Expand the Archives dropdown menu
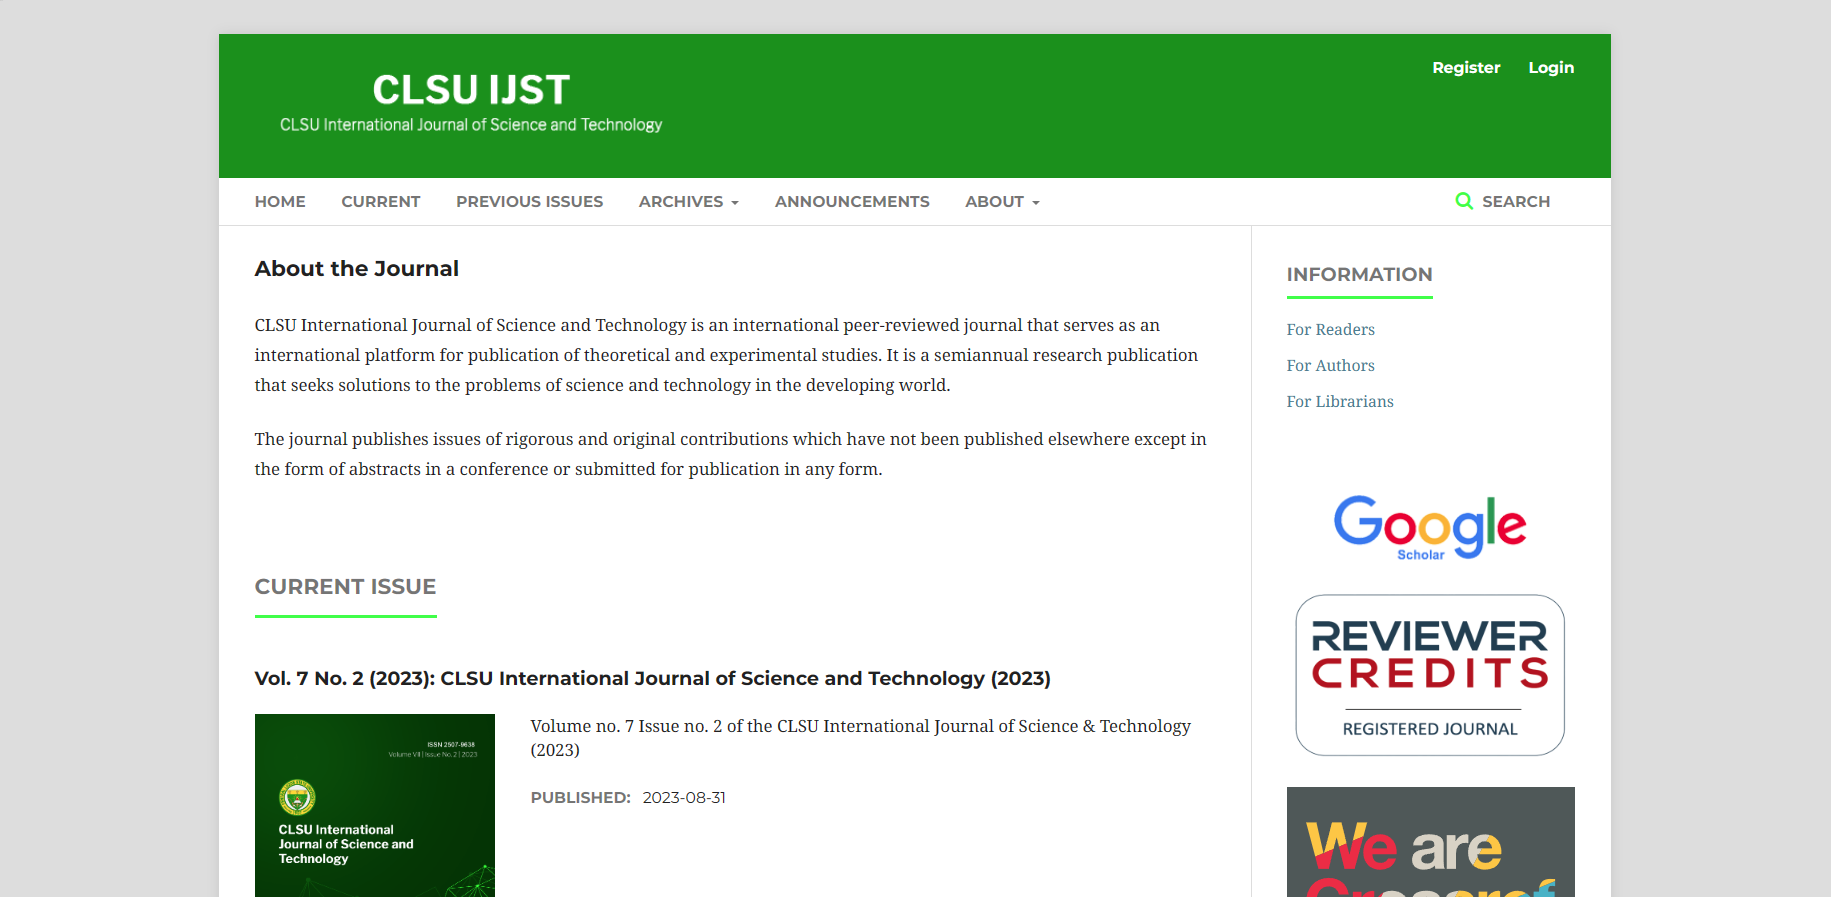This screenshot has height=897, width=1831. [689, 201]
